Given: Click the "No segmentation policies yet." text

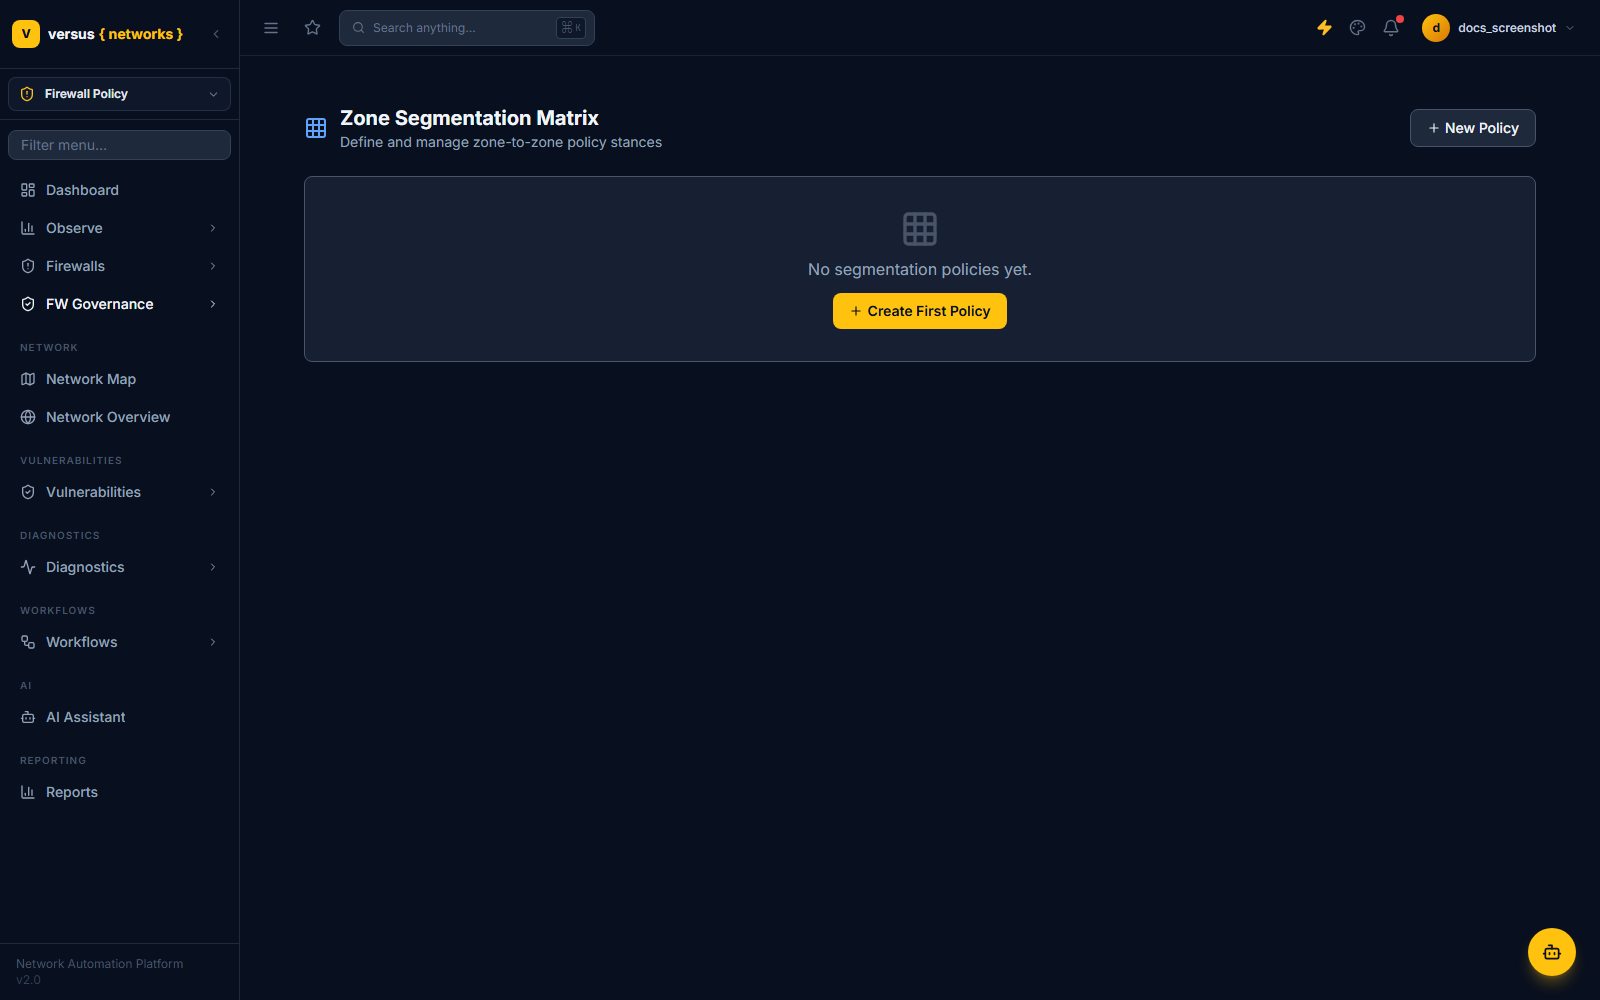Looking at the screenshot, I should [920, 270].
